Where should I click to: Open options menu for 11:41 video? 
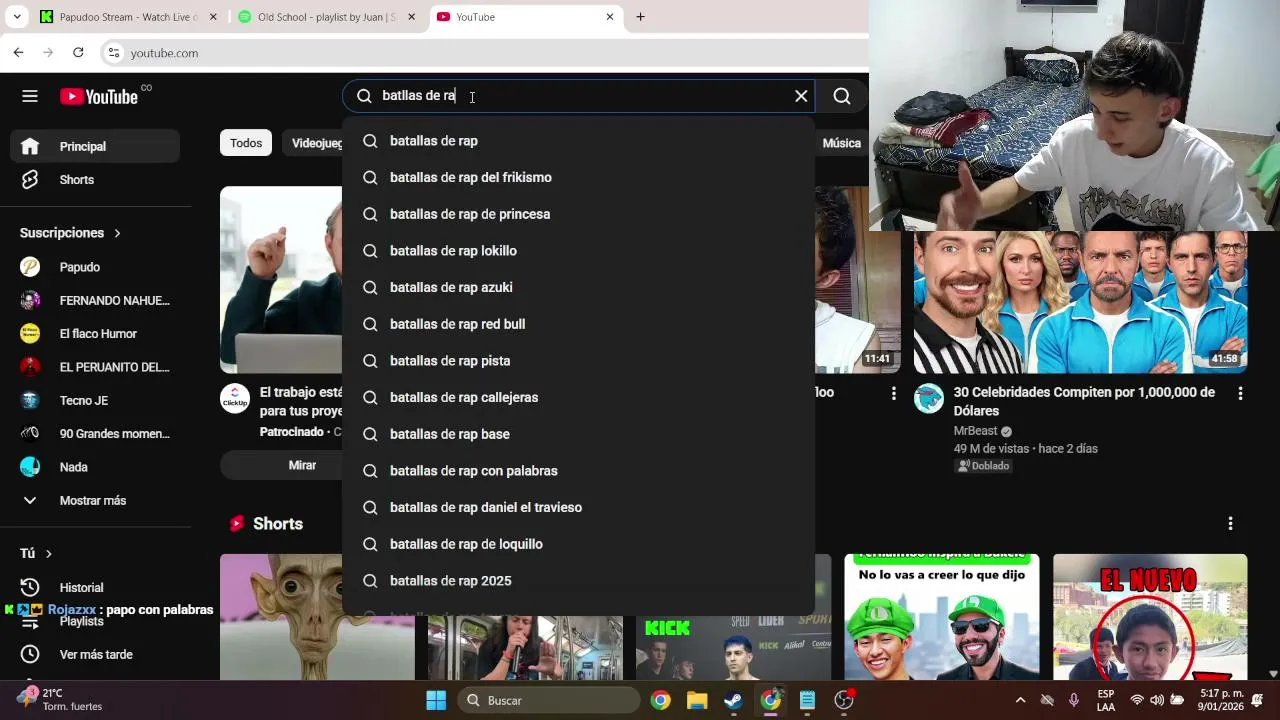coord(894,394)
